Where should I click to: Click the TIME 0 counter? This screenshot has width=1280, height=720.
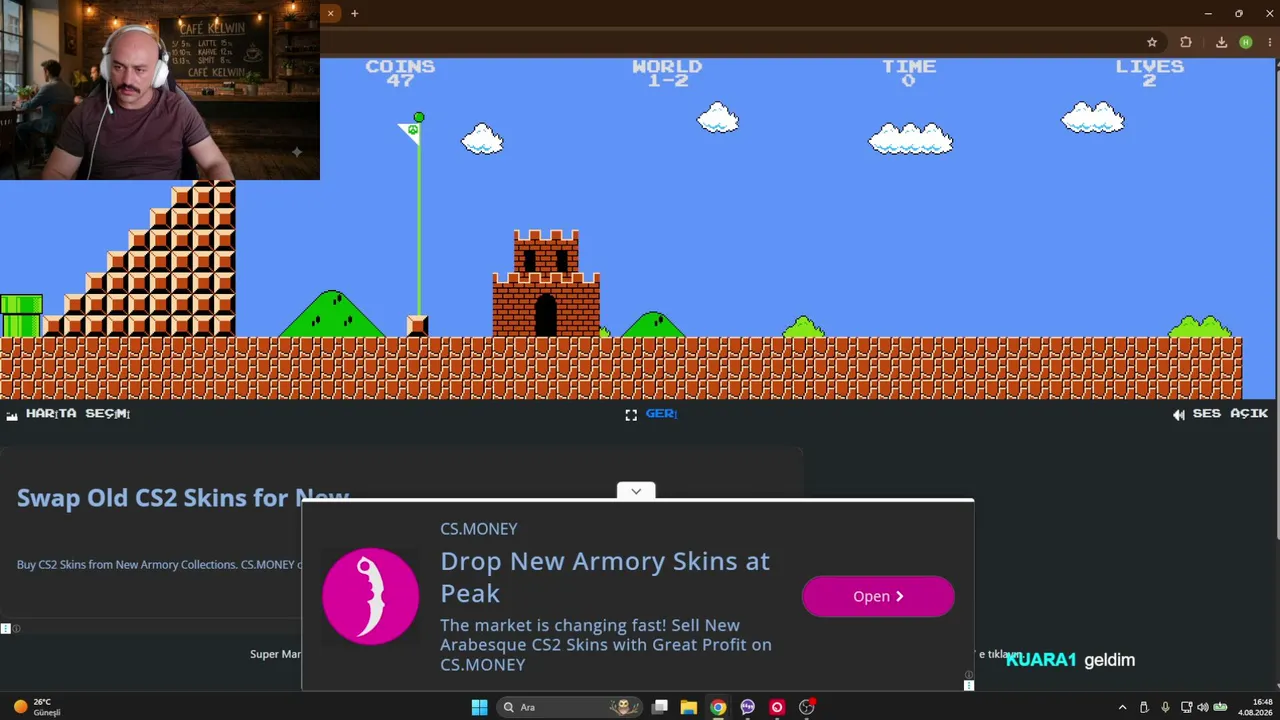tap(909, 73)
